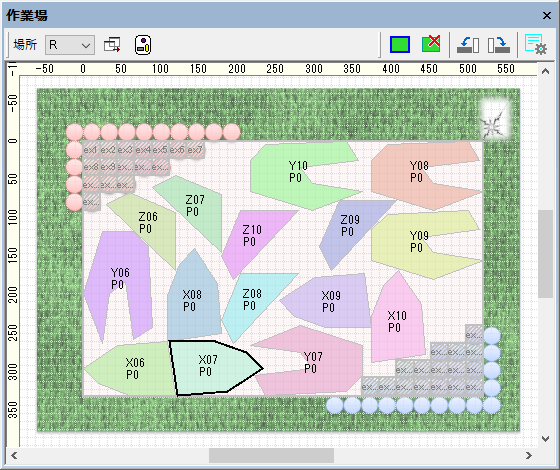Click the green rectangle add-area icon
This screenshot has height=470, width=560.
400,45
